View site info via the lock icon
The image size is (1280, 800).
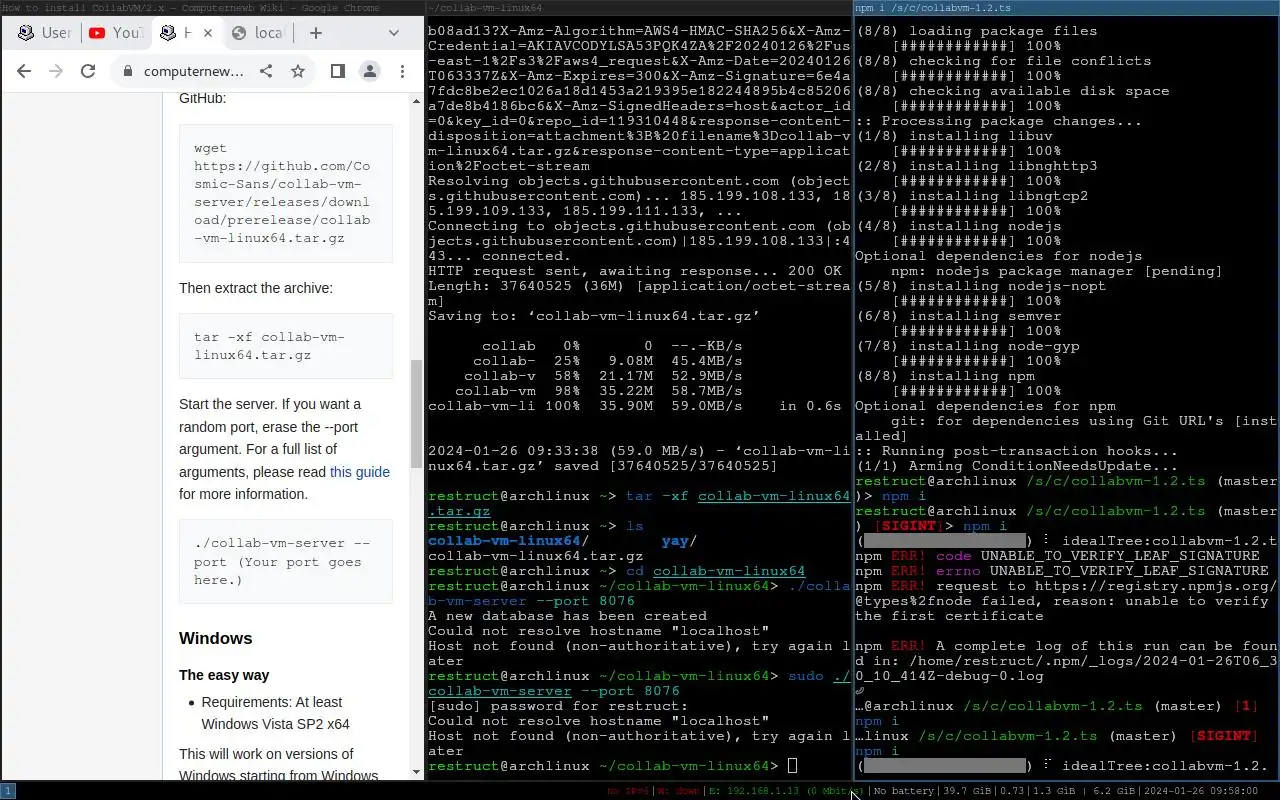click(127, 71)
